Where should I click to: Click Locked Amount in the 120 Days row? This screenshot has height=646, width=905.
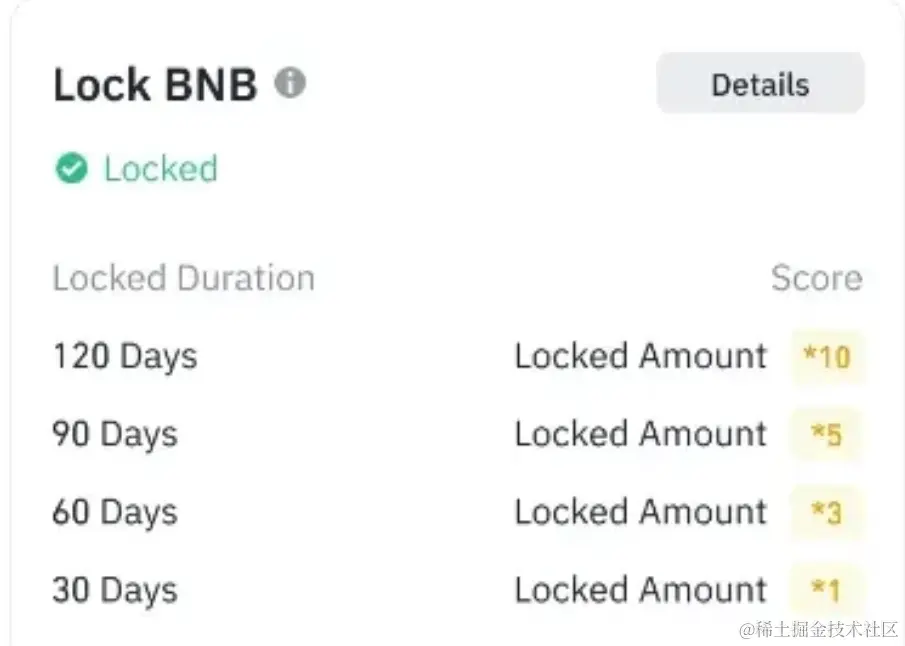[x=641, y=357]
